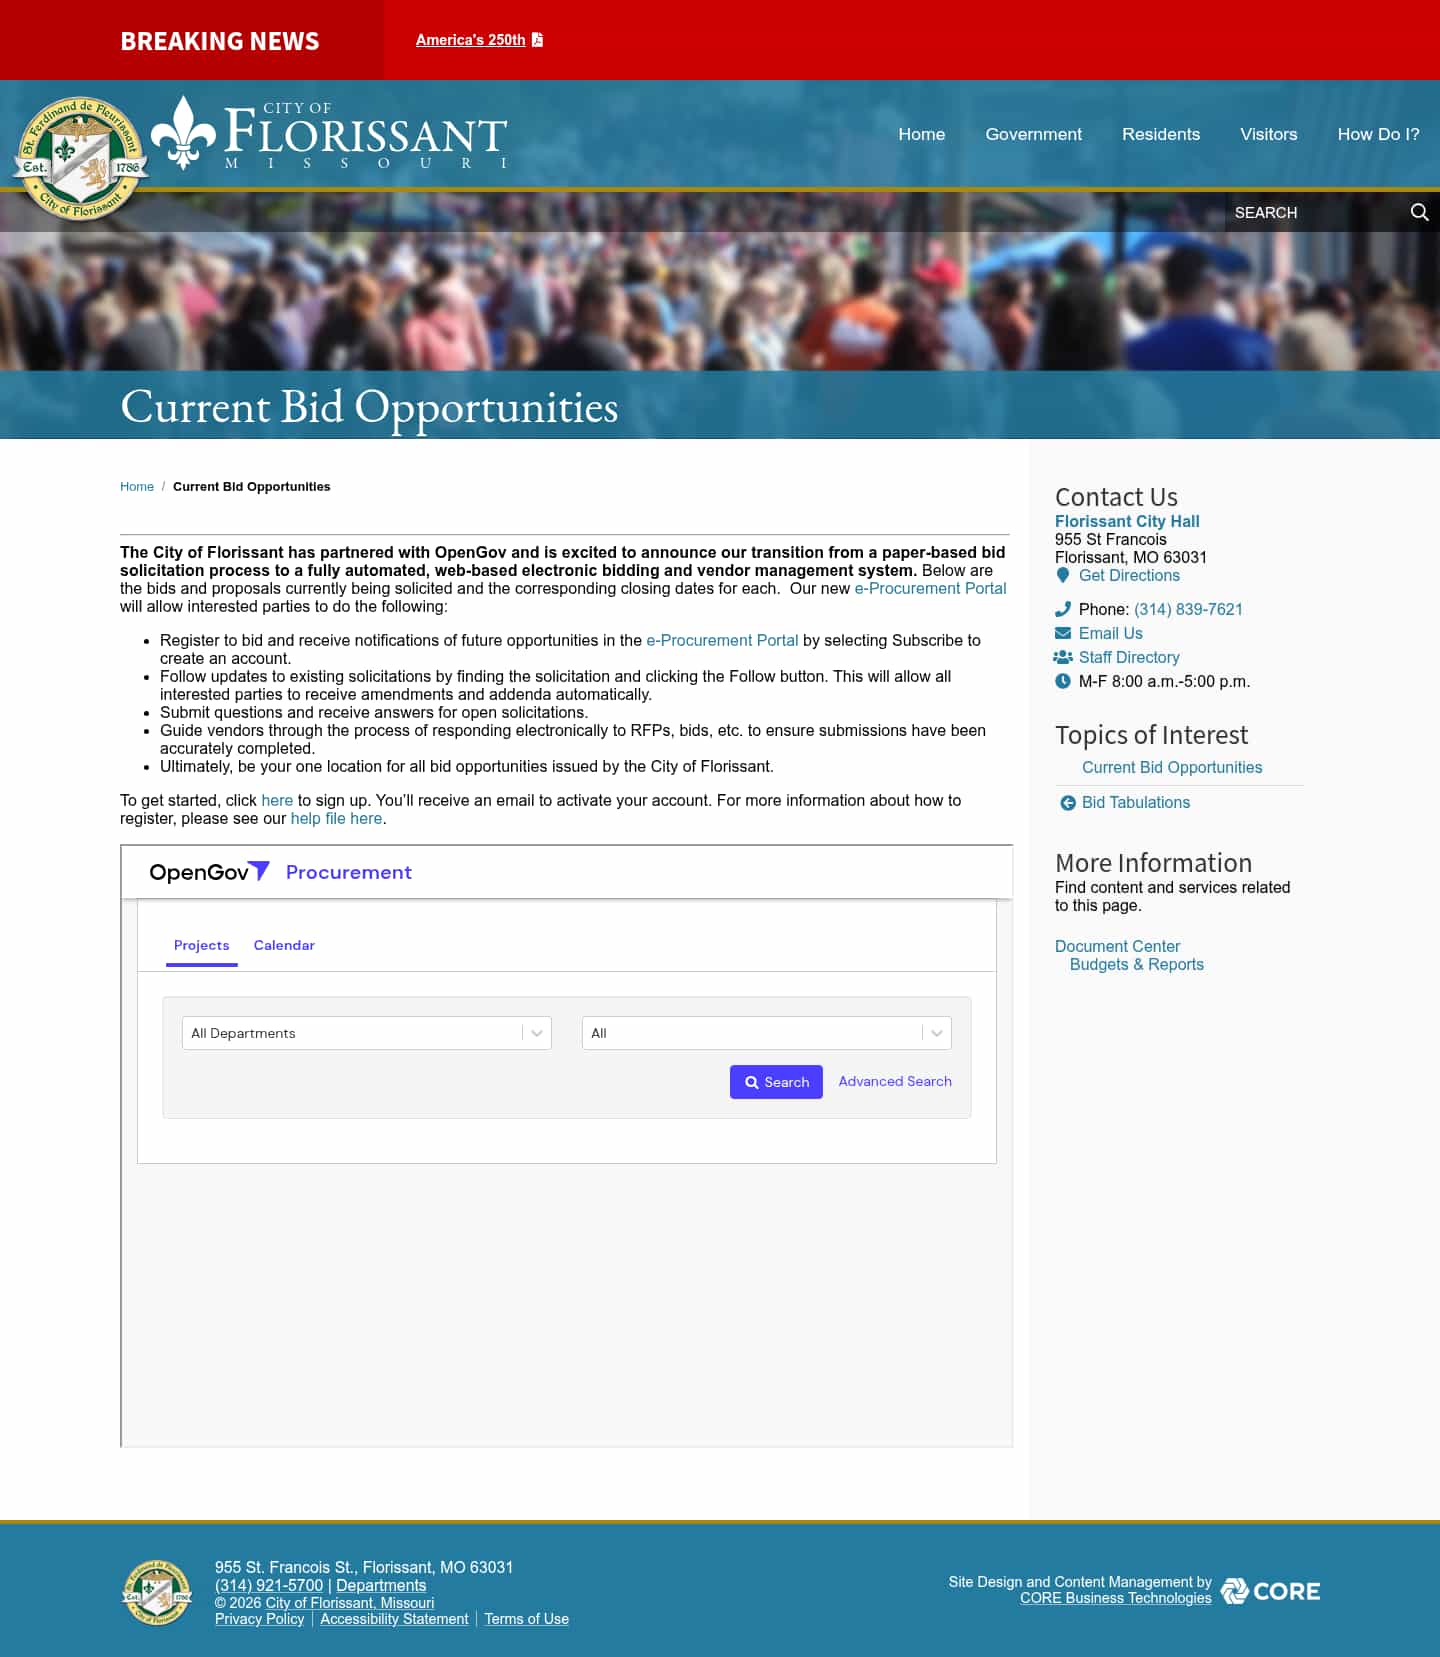The image size is (1440, 1657).
Task: Open Get Directions link
Action: 1129,575
